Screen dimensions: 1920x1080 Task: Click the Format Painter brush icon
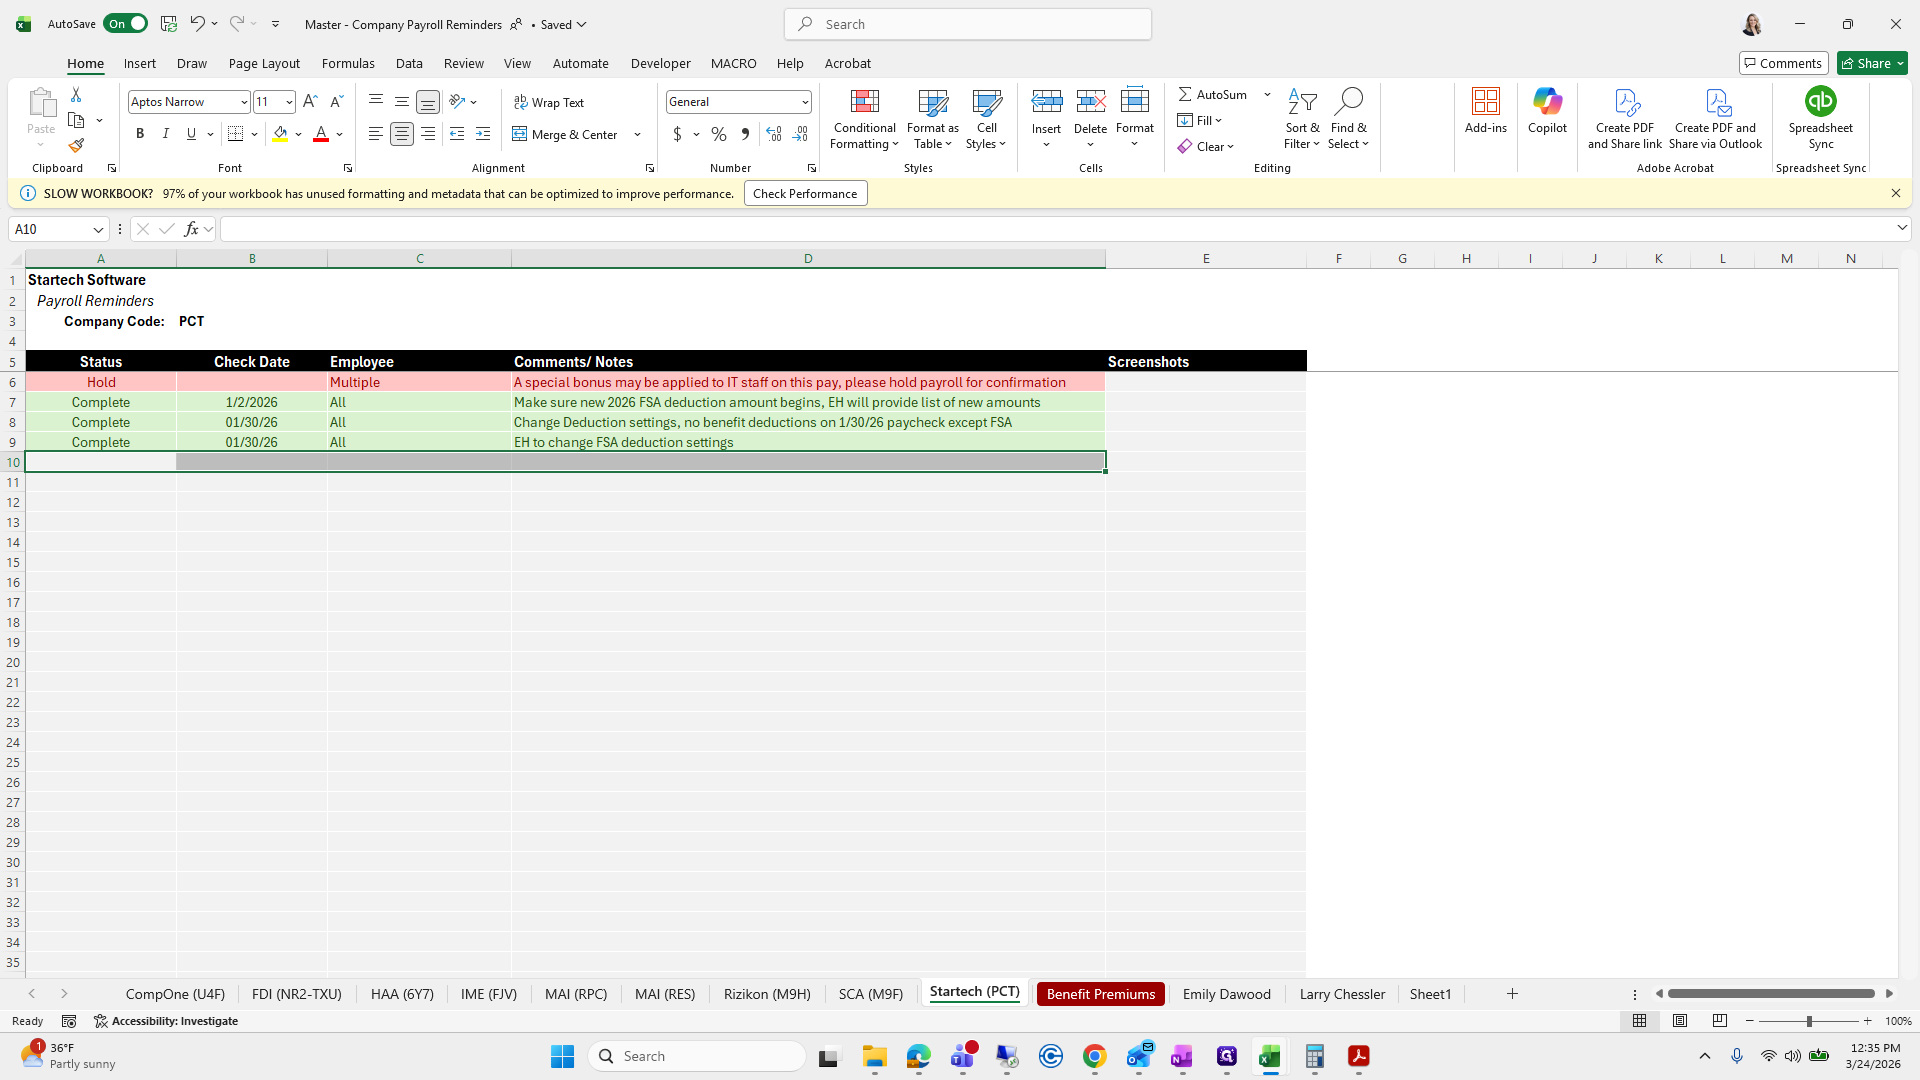76,146
